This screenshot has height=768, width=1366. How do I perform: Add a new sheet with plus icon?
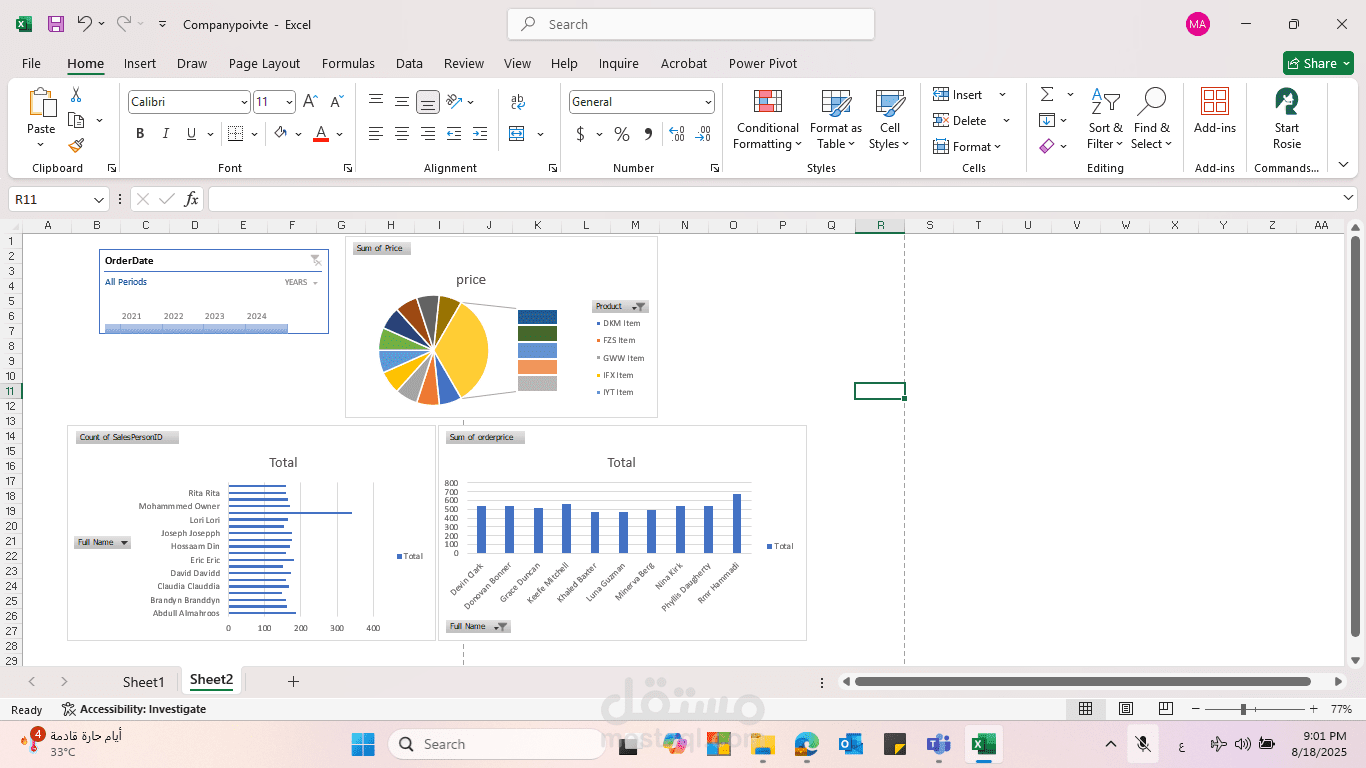pos(293,681)
